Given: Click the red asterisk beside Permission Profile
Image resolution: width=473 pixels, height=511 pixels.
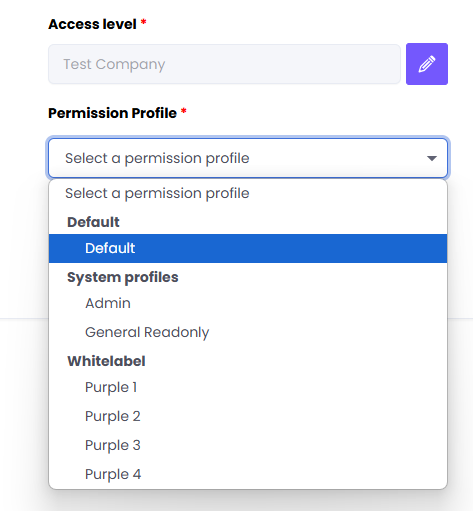Looking at the screenshot, I should coord(183,111).
